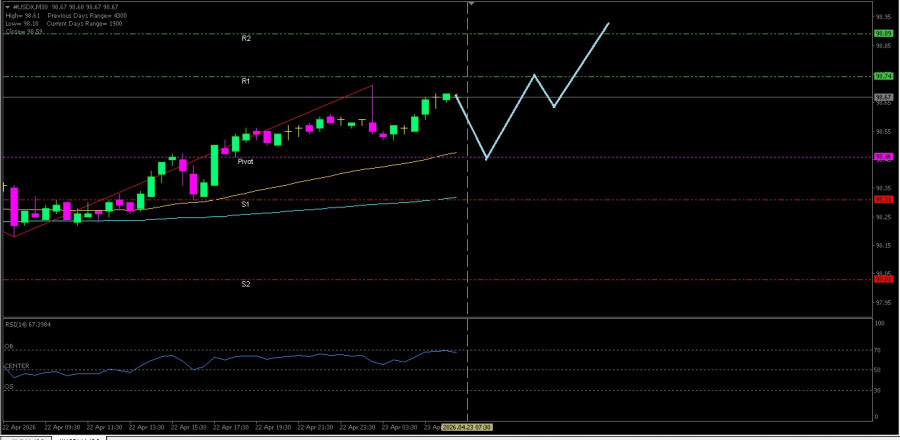Click the green 98.89 price tag
900x440 pixels.
[x=883, y=34]
